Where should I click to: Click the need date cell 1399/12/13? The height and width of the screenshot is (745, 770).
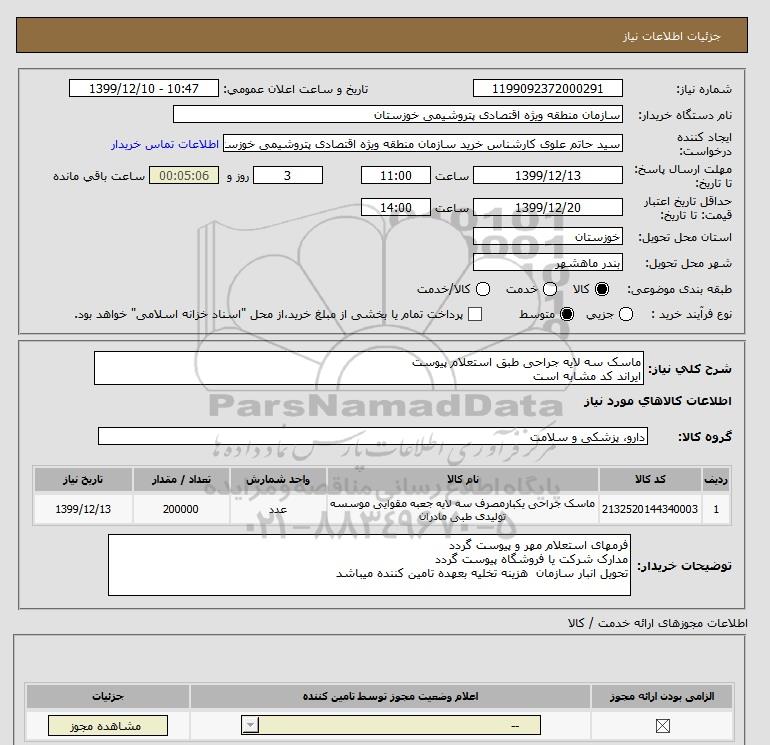[83, 509]
